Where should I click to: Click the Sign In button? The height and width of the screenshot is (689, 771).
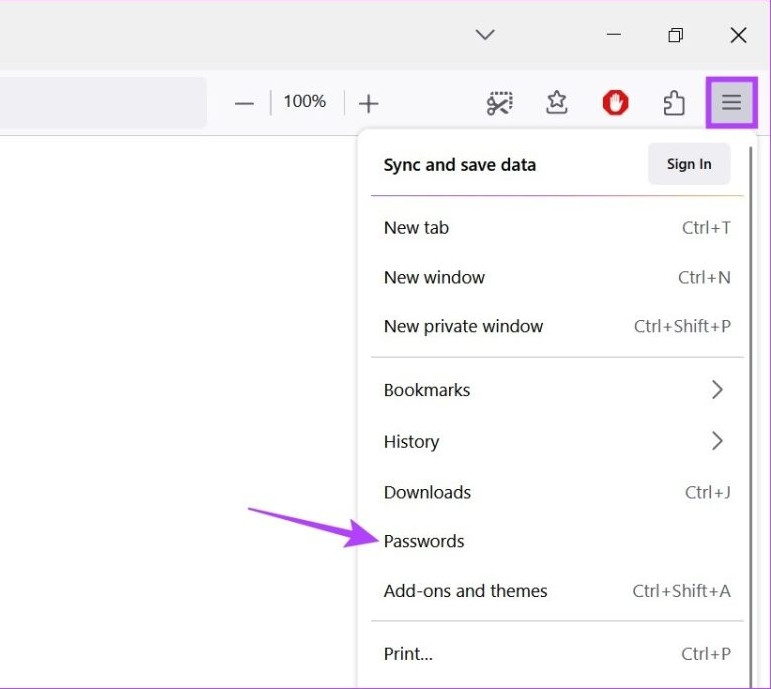click(x=689, y=164)
